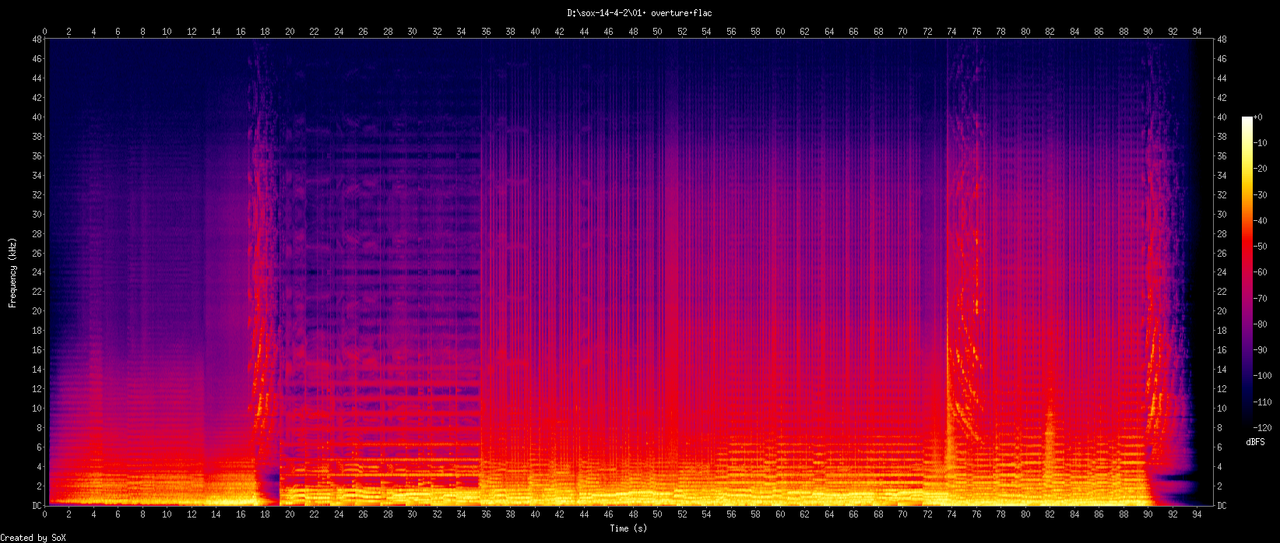This screenshot has height=543, width=1280.
Task: Click '44' on the top time axis
Action: [x=584, y=30]
